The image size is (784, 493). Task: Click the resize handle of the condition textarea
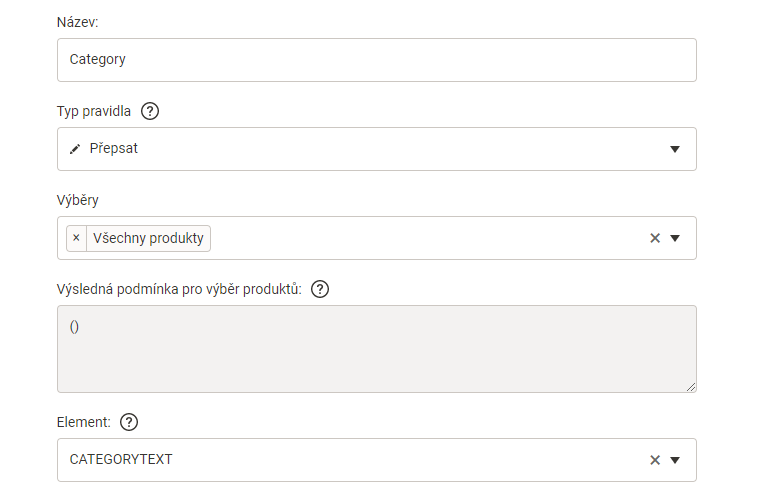pos(690,385)
